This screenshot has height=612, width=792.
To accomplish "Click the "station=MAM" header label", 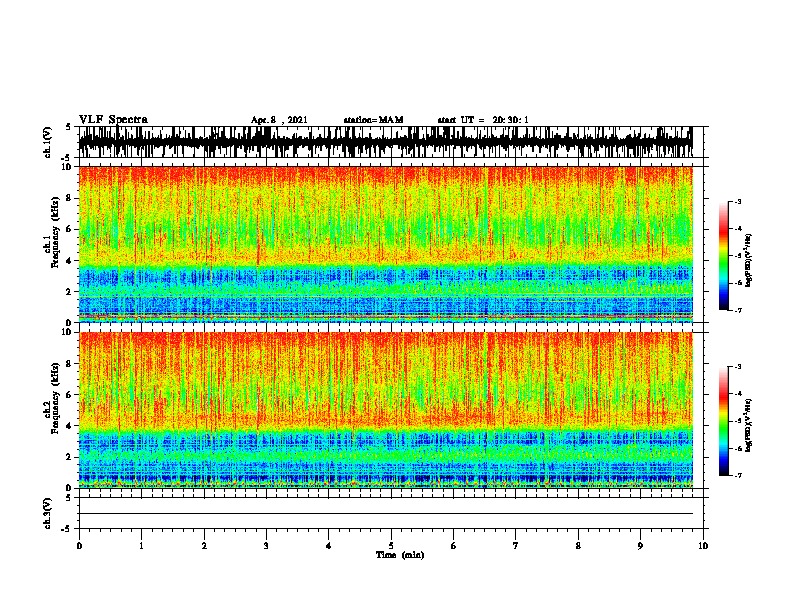I will [x=373, y=120].
